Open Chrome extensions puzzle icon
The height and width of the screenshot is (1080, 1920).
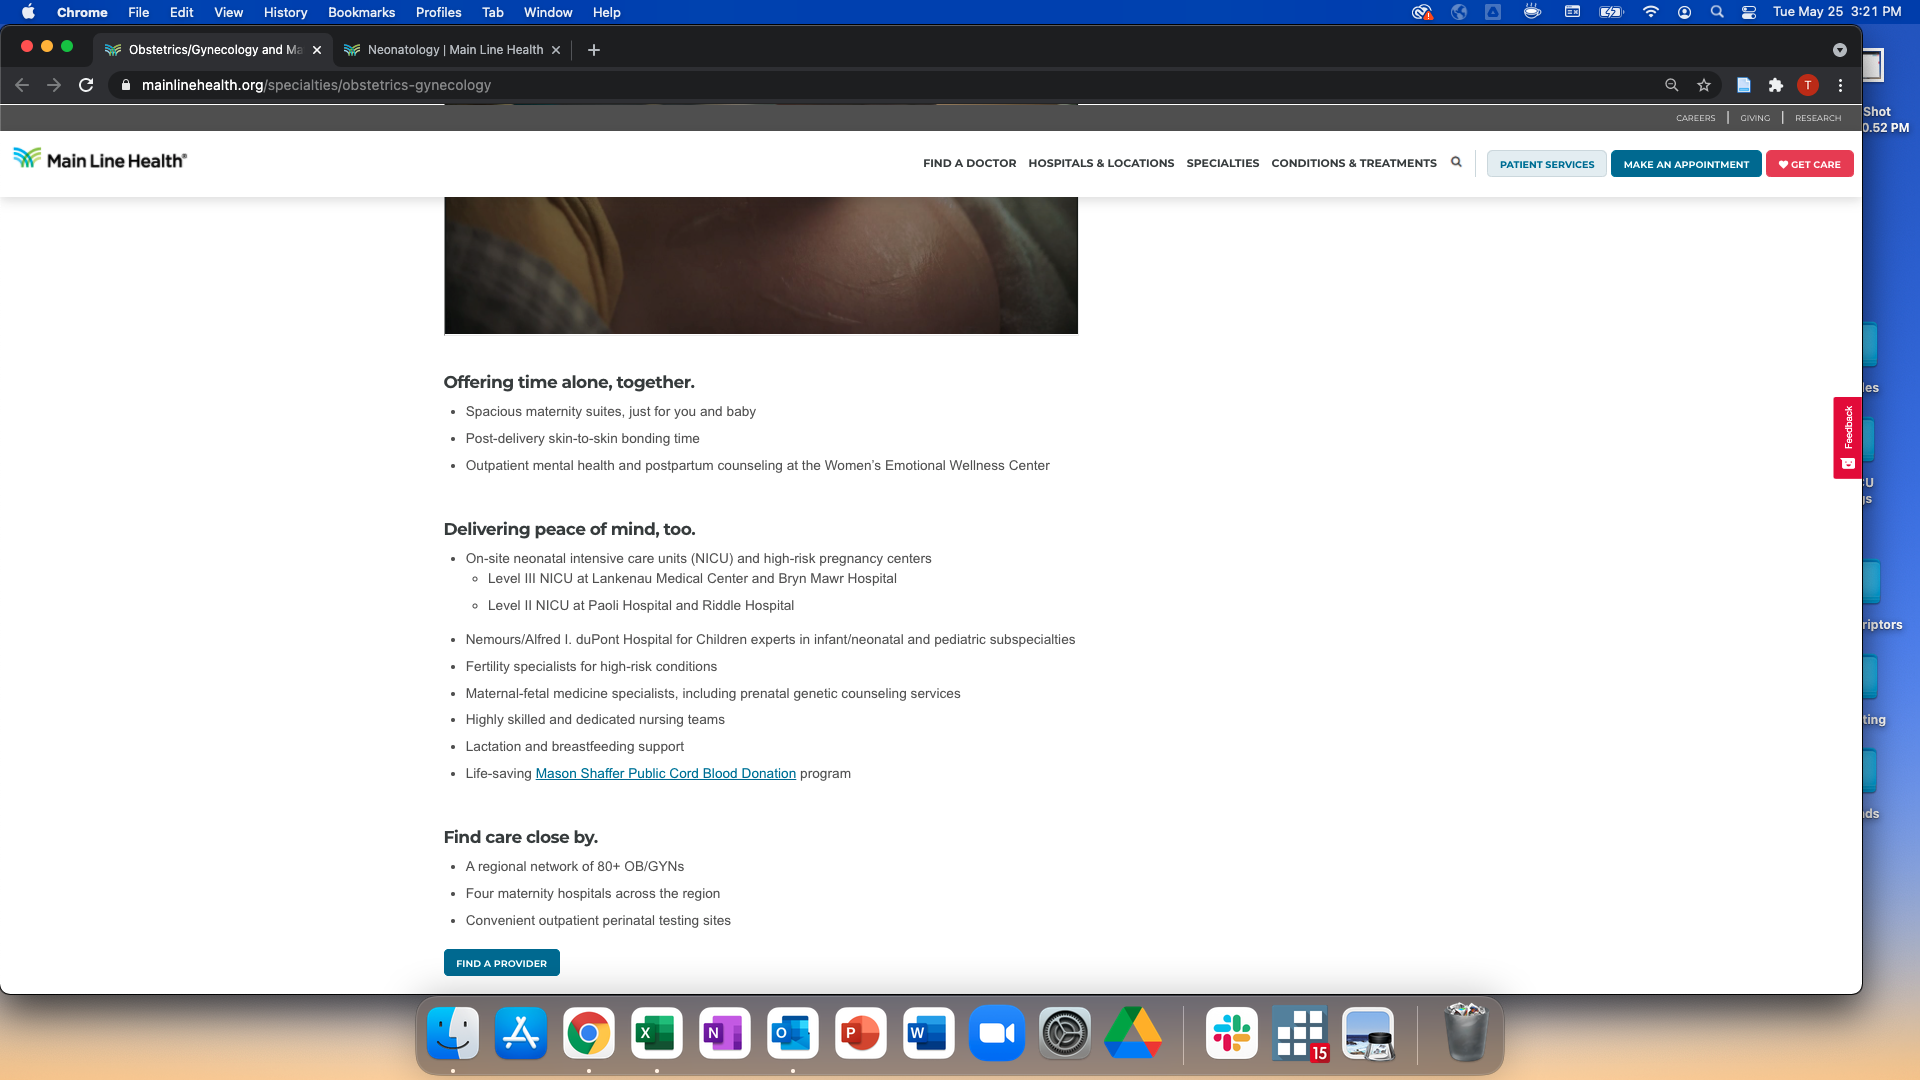click(1775, 85)
